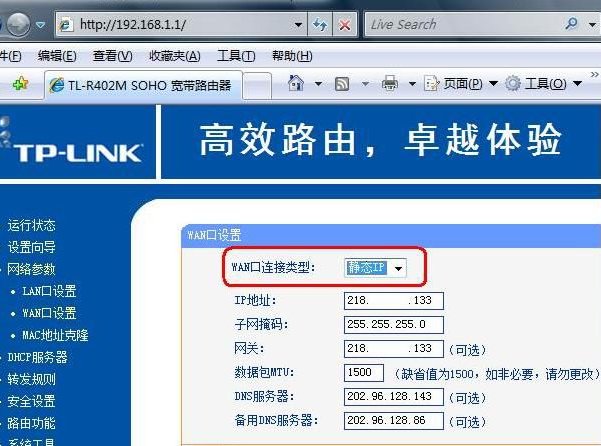
Task: Select the TL-R402M SOHO 宽带路由器 tab
Action: (143, 85)
